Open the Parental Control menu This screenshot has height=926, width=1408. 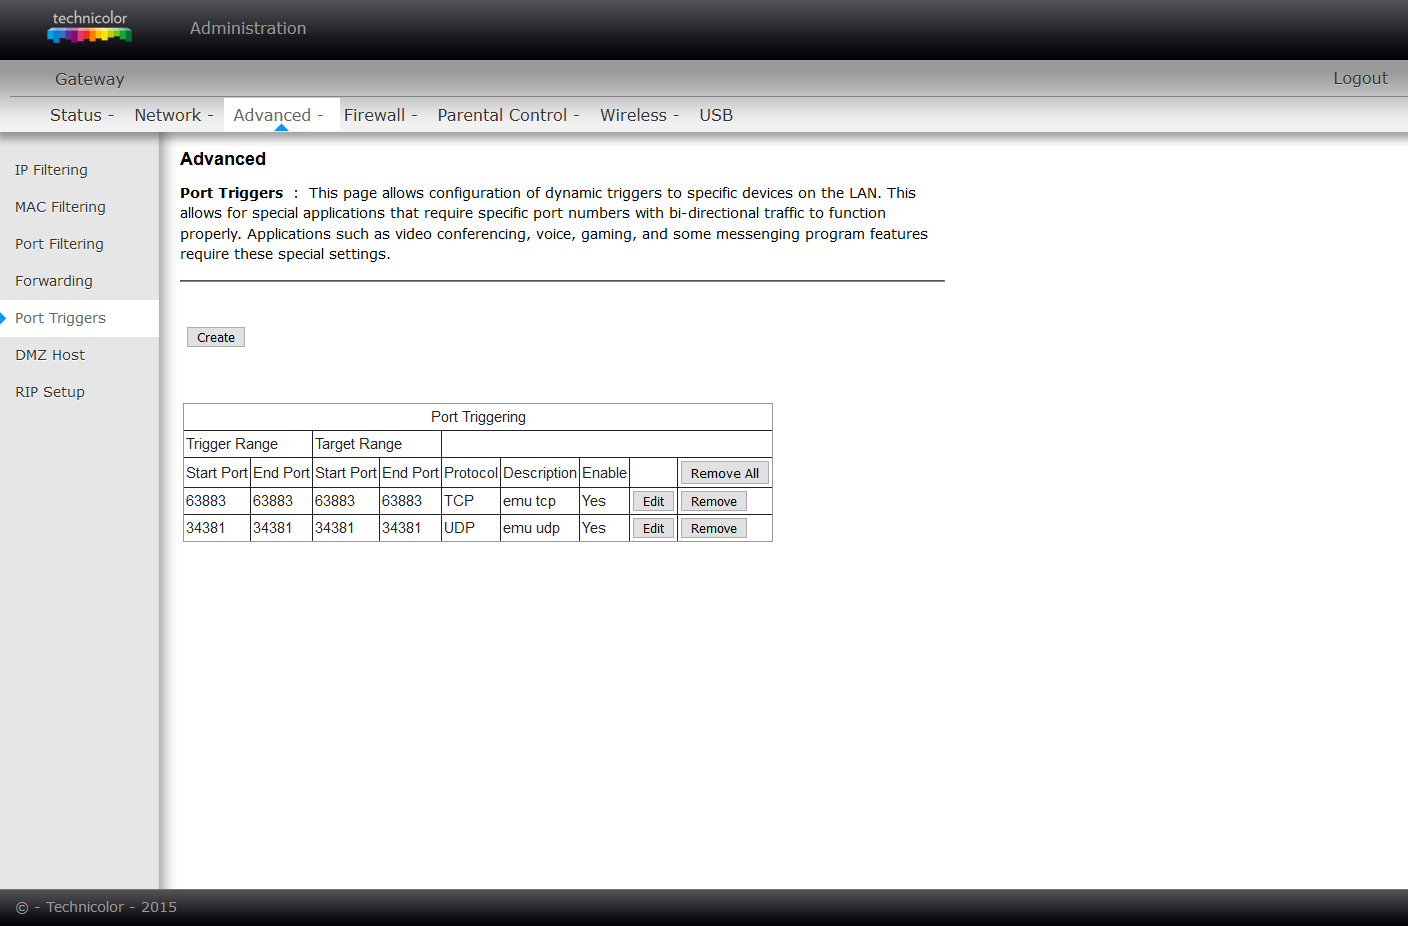point(509,115)
